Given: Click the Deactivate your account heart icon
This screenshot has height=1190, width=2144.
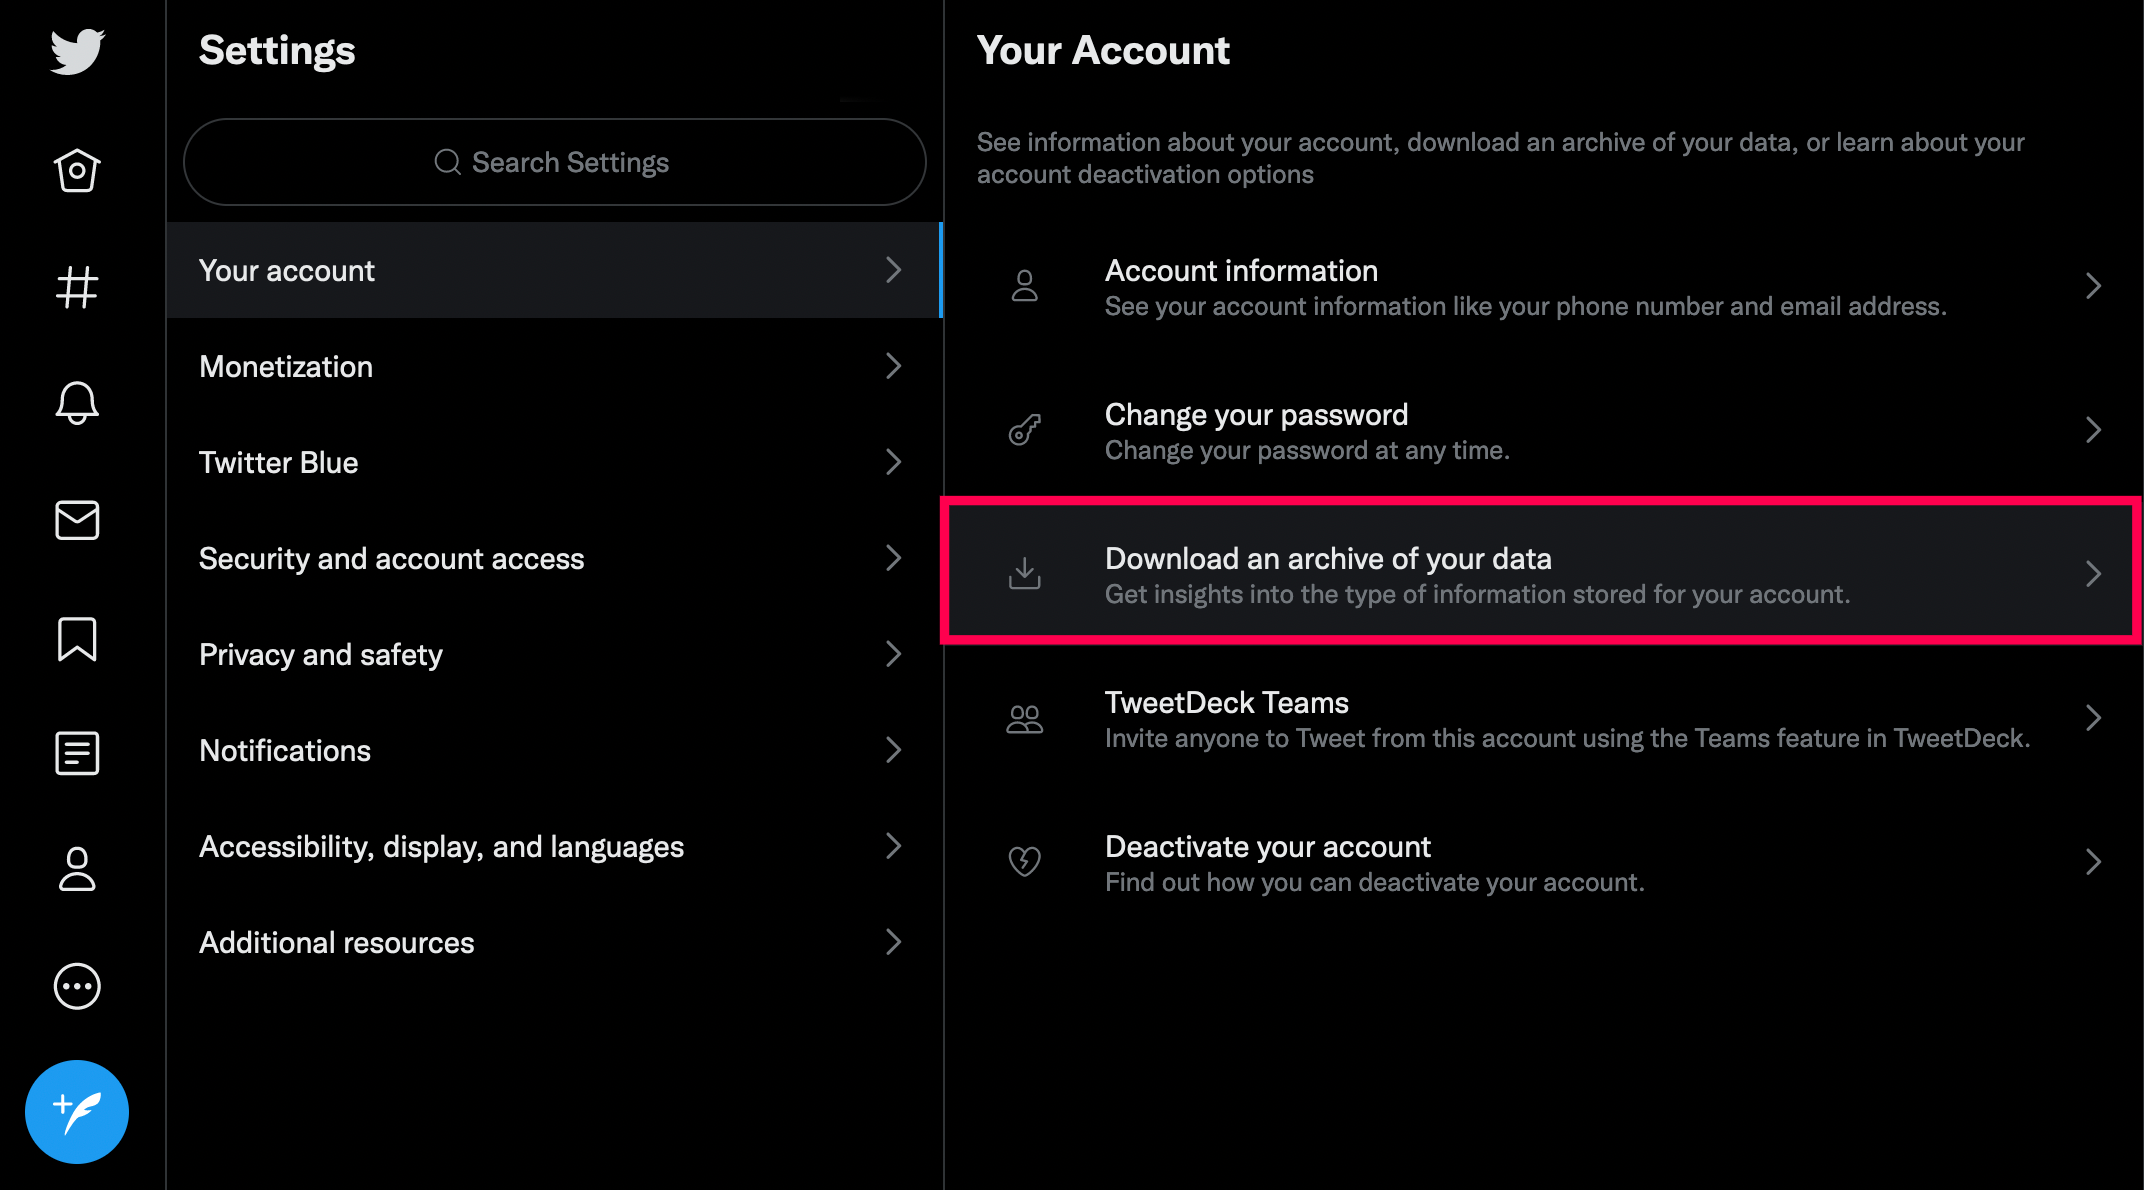Looking at the screenshot, I should coord(1025,862).
